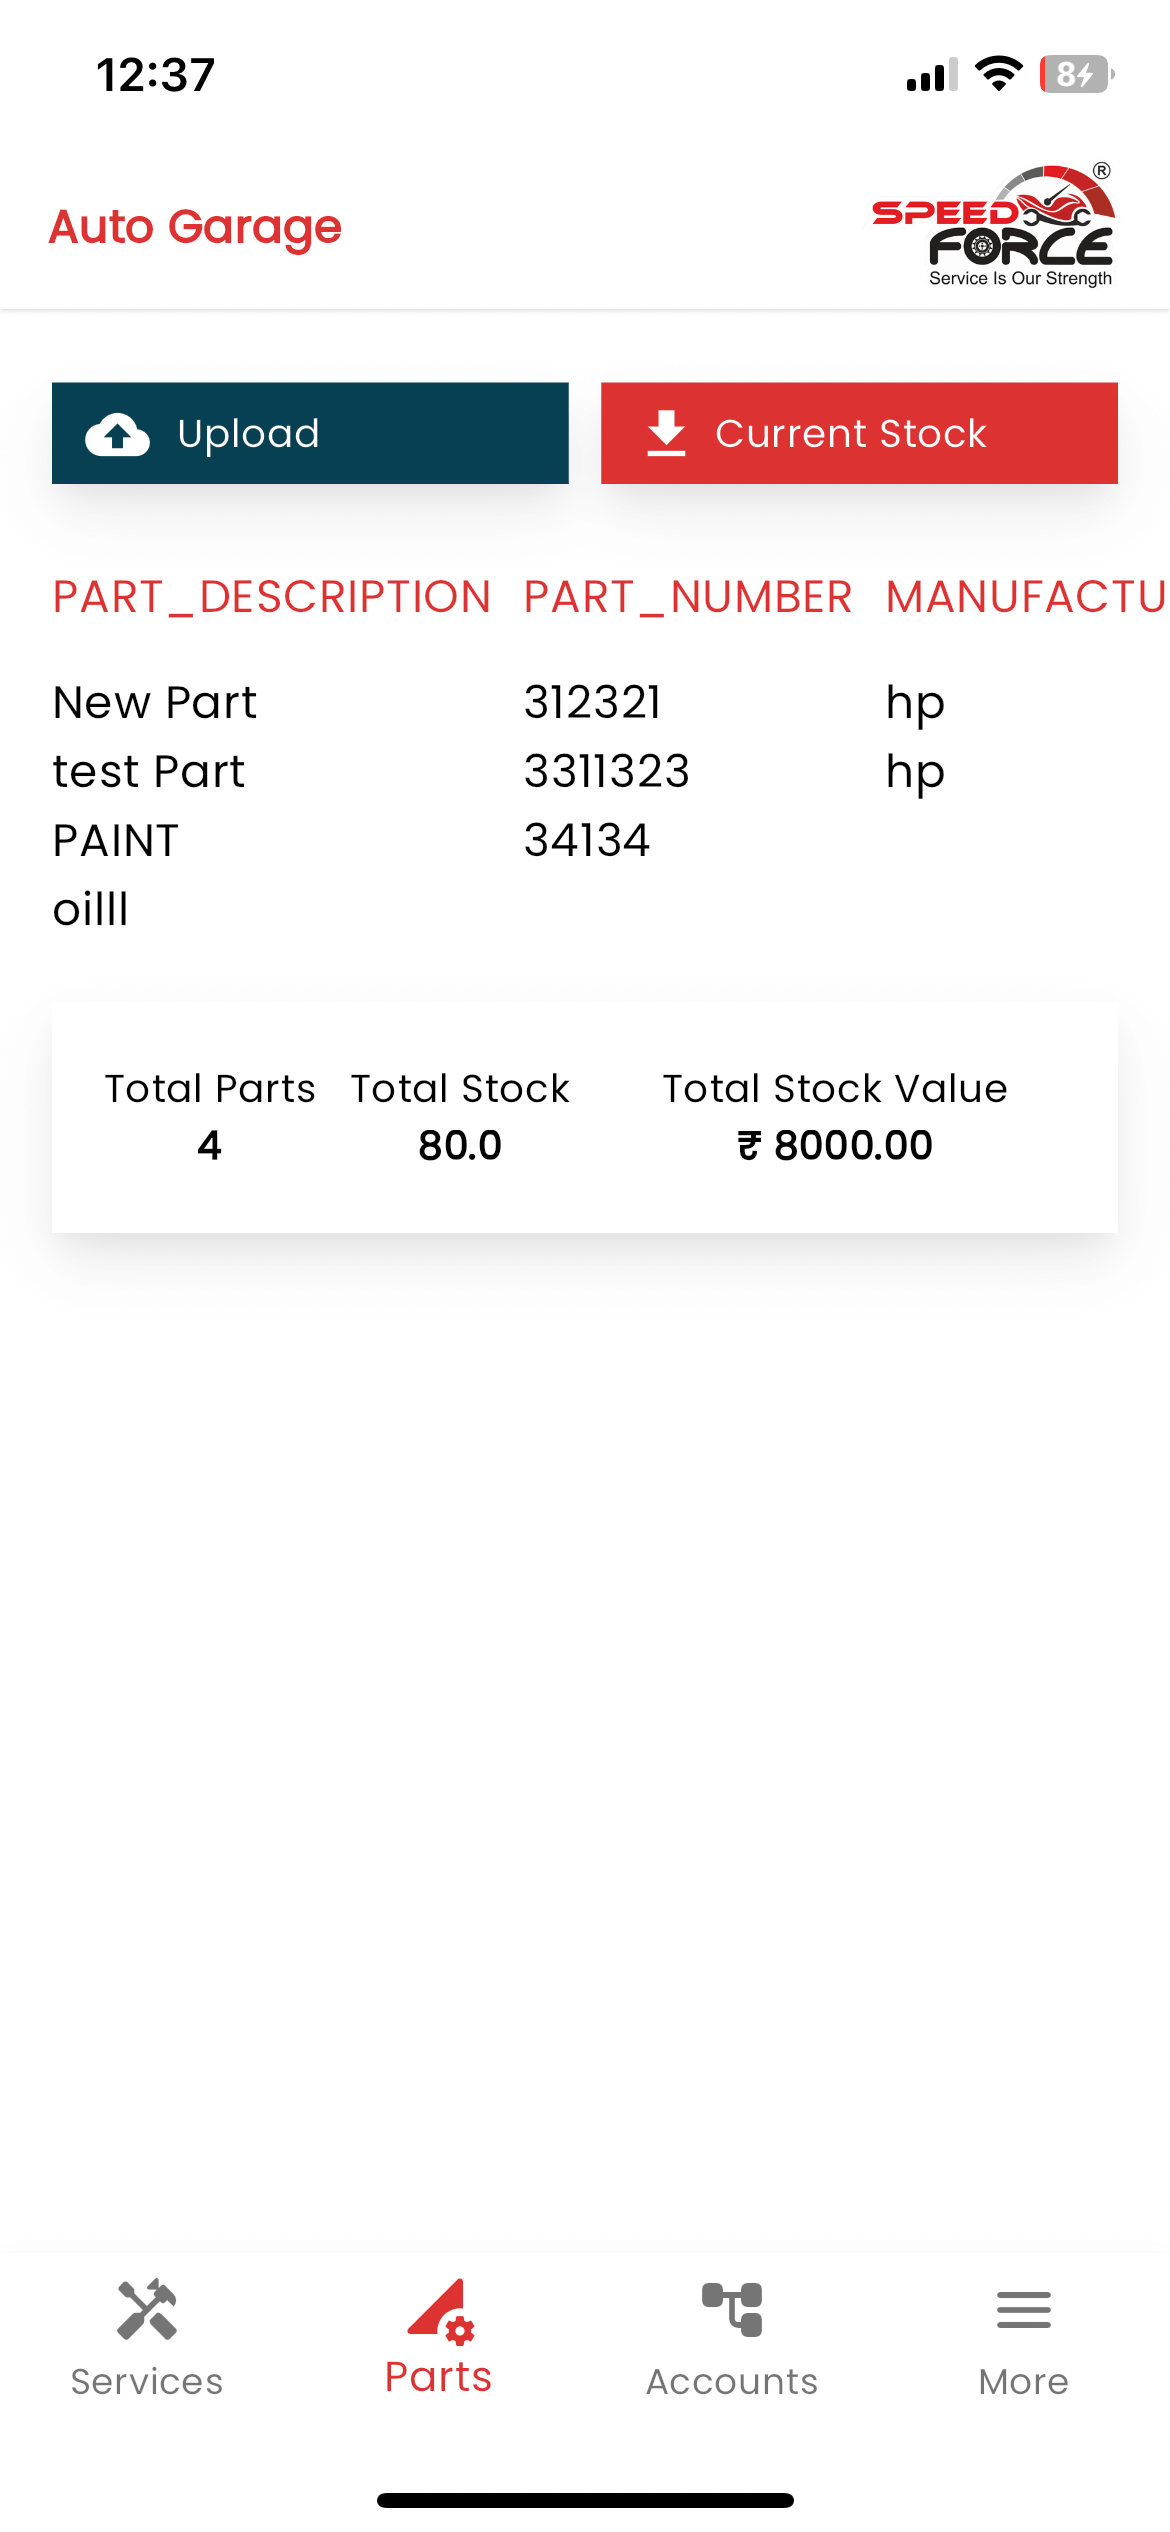Tap the Auto Garage title
This screenshot has width=1170, height=2532.
[x=196, y=227]
